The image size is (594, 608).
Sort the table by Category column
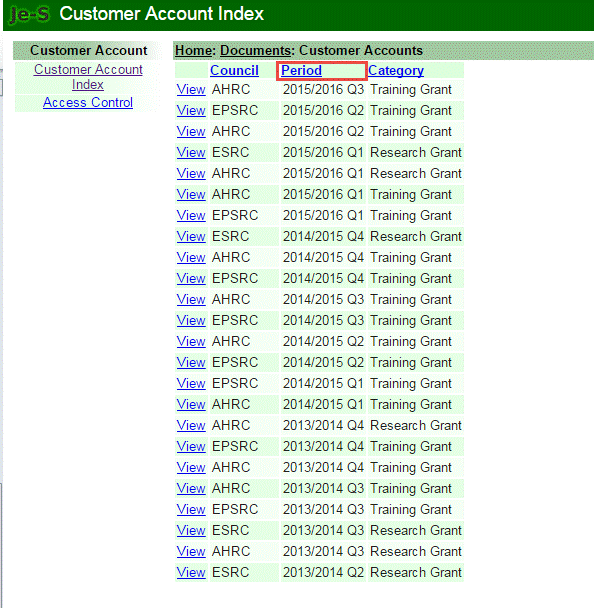[396, 71]
